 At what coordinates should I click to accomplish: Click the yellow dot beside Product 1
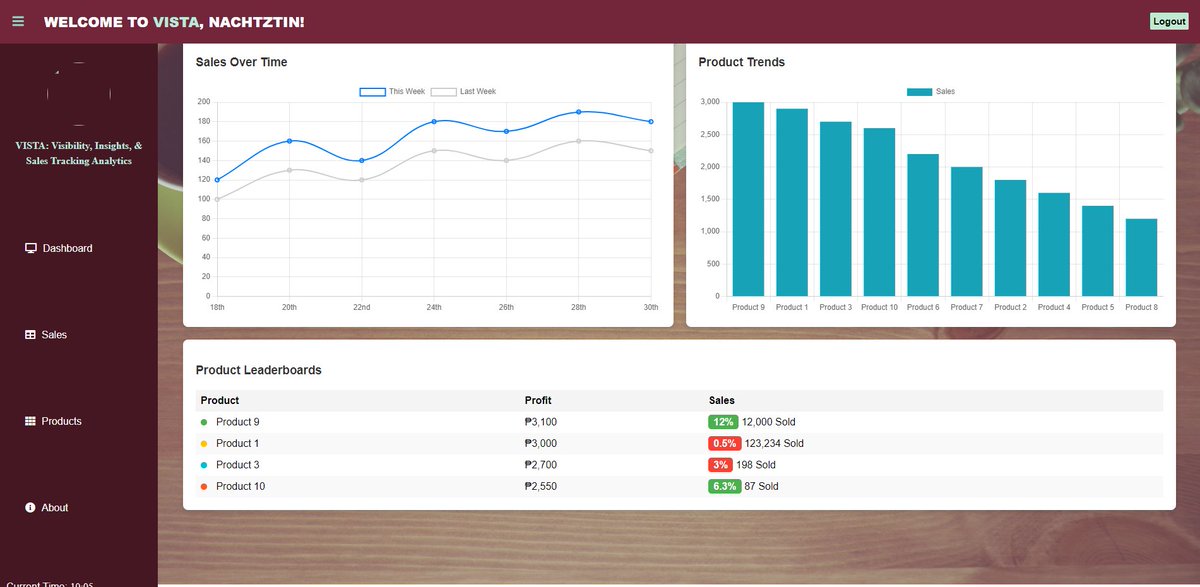[x=204, y=444]
